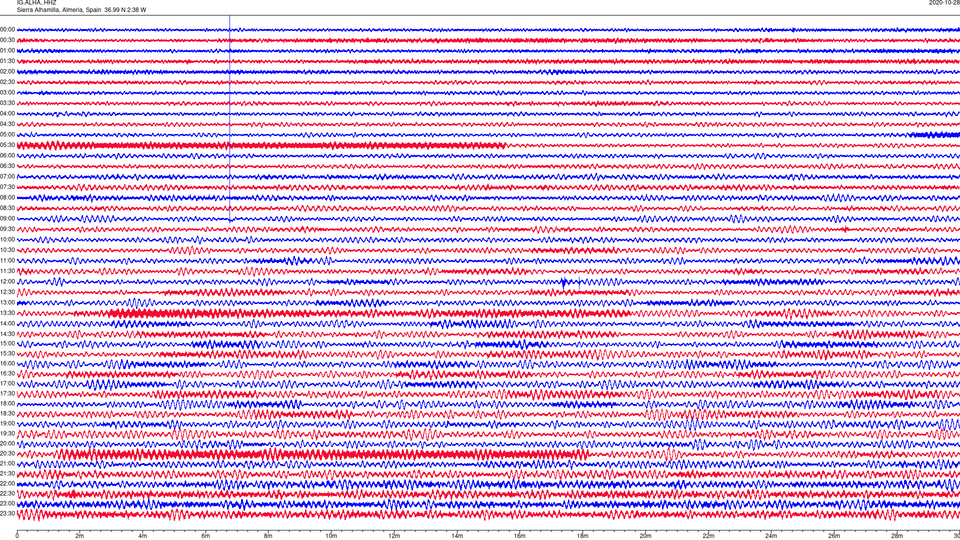The width and height of the screenshot is (960, 540).
Task: Select the 6m axis tick label
Action: [206, 536]
